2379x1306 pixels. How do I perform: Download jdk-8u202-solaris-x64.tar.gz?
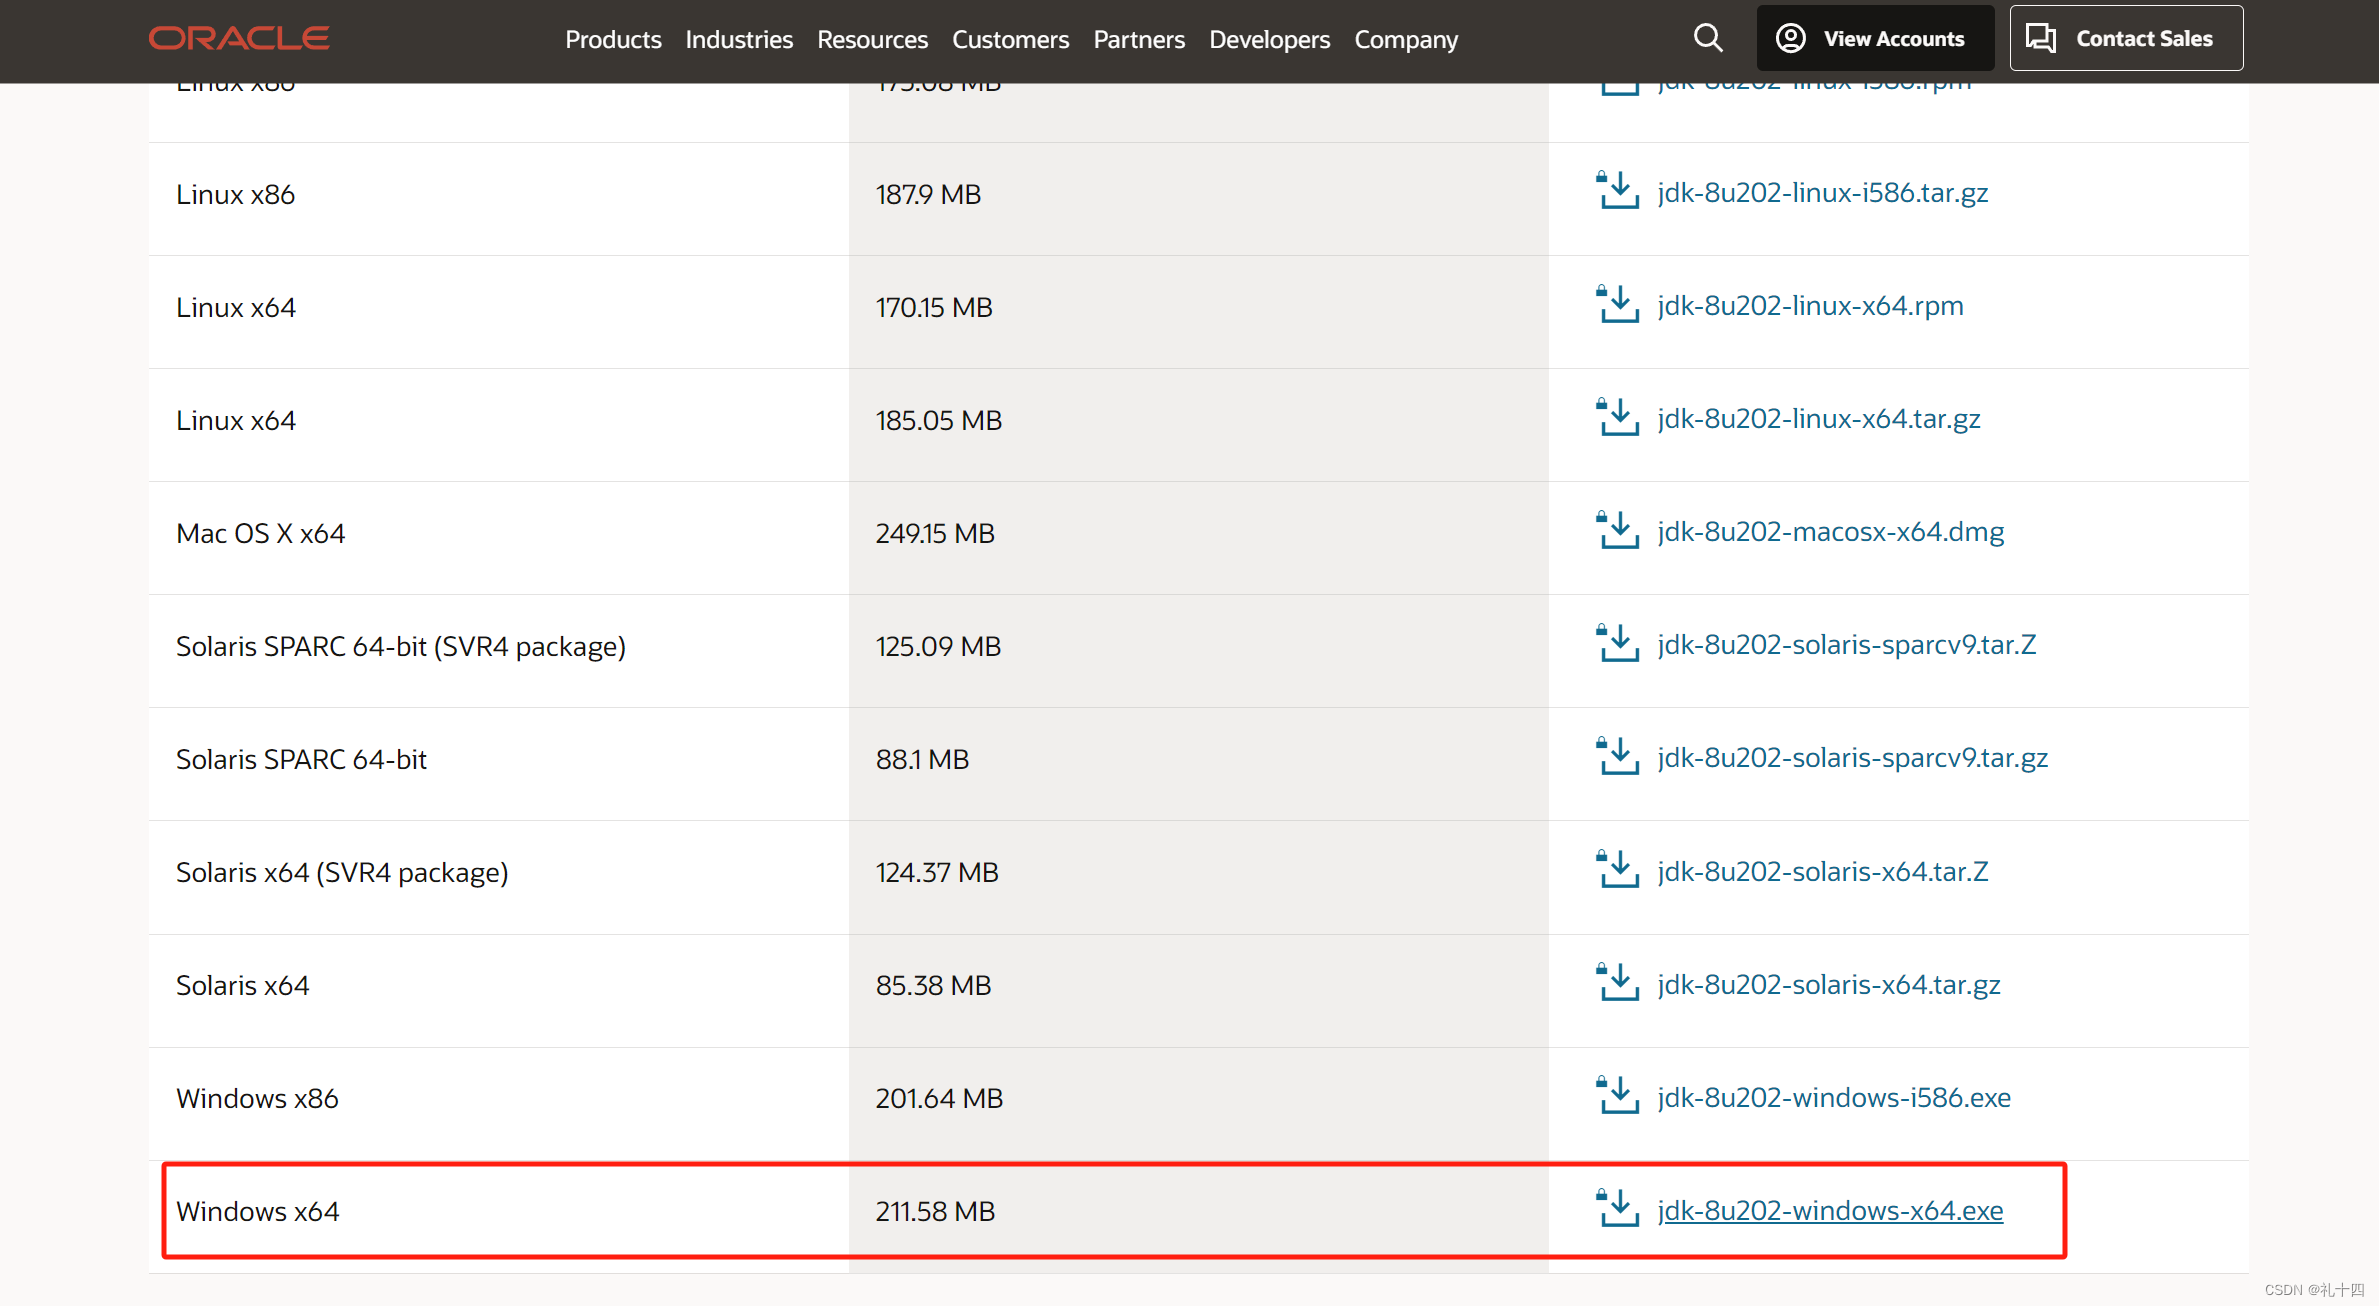(x=1828, y=984)
